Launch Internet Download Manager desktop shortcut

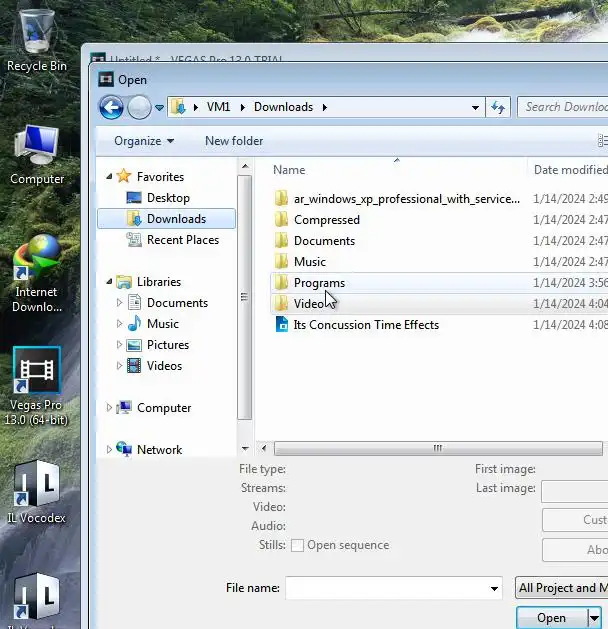pos(36,274)
